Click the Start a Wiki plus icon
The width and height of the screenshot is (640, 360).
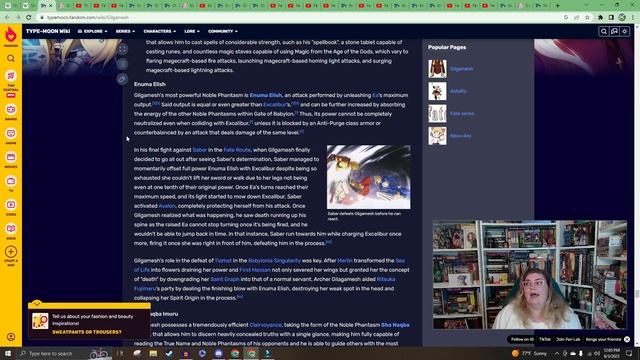(x=11, y=252)
